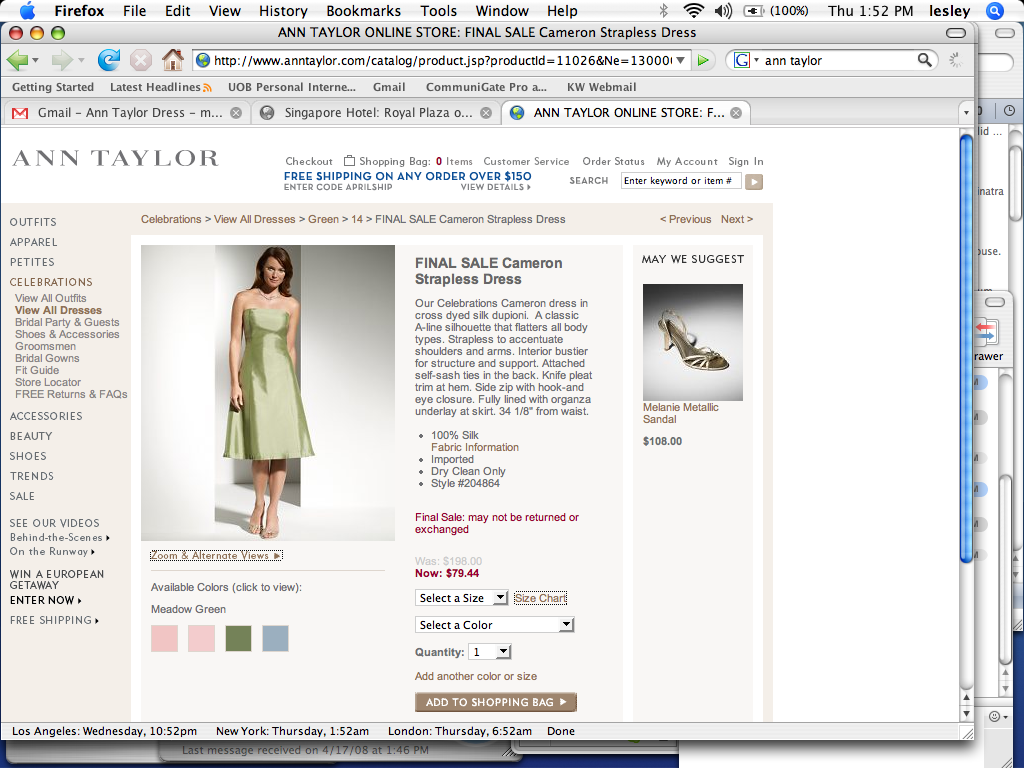Image resolution: width=1024 pixels, height=768 pixels.
Task: Open the URL bar history dropdown
Action: [680, 60]
